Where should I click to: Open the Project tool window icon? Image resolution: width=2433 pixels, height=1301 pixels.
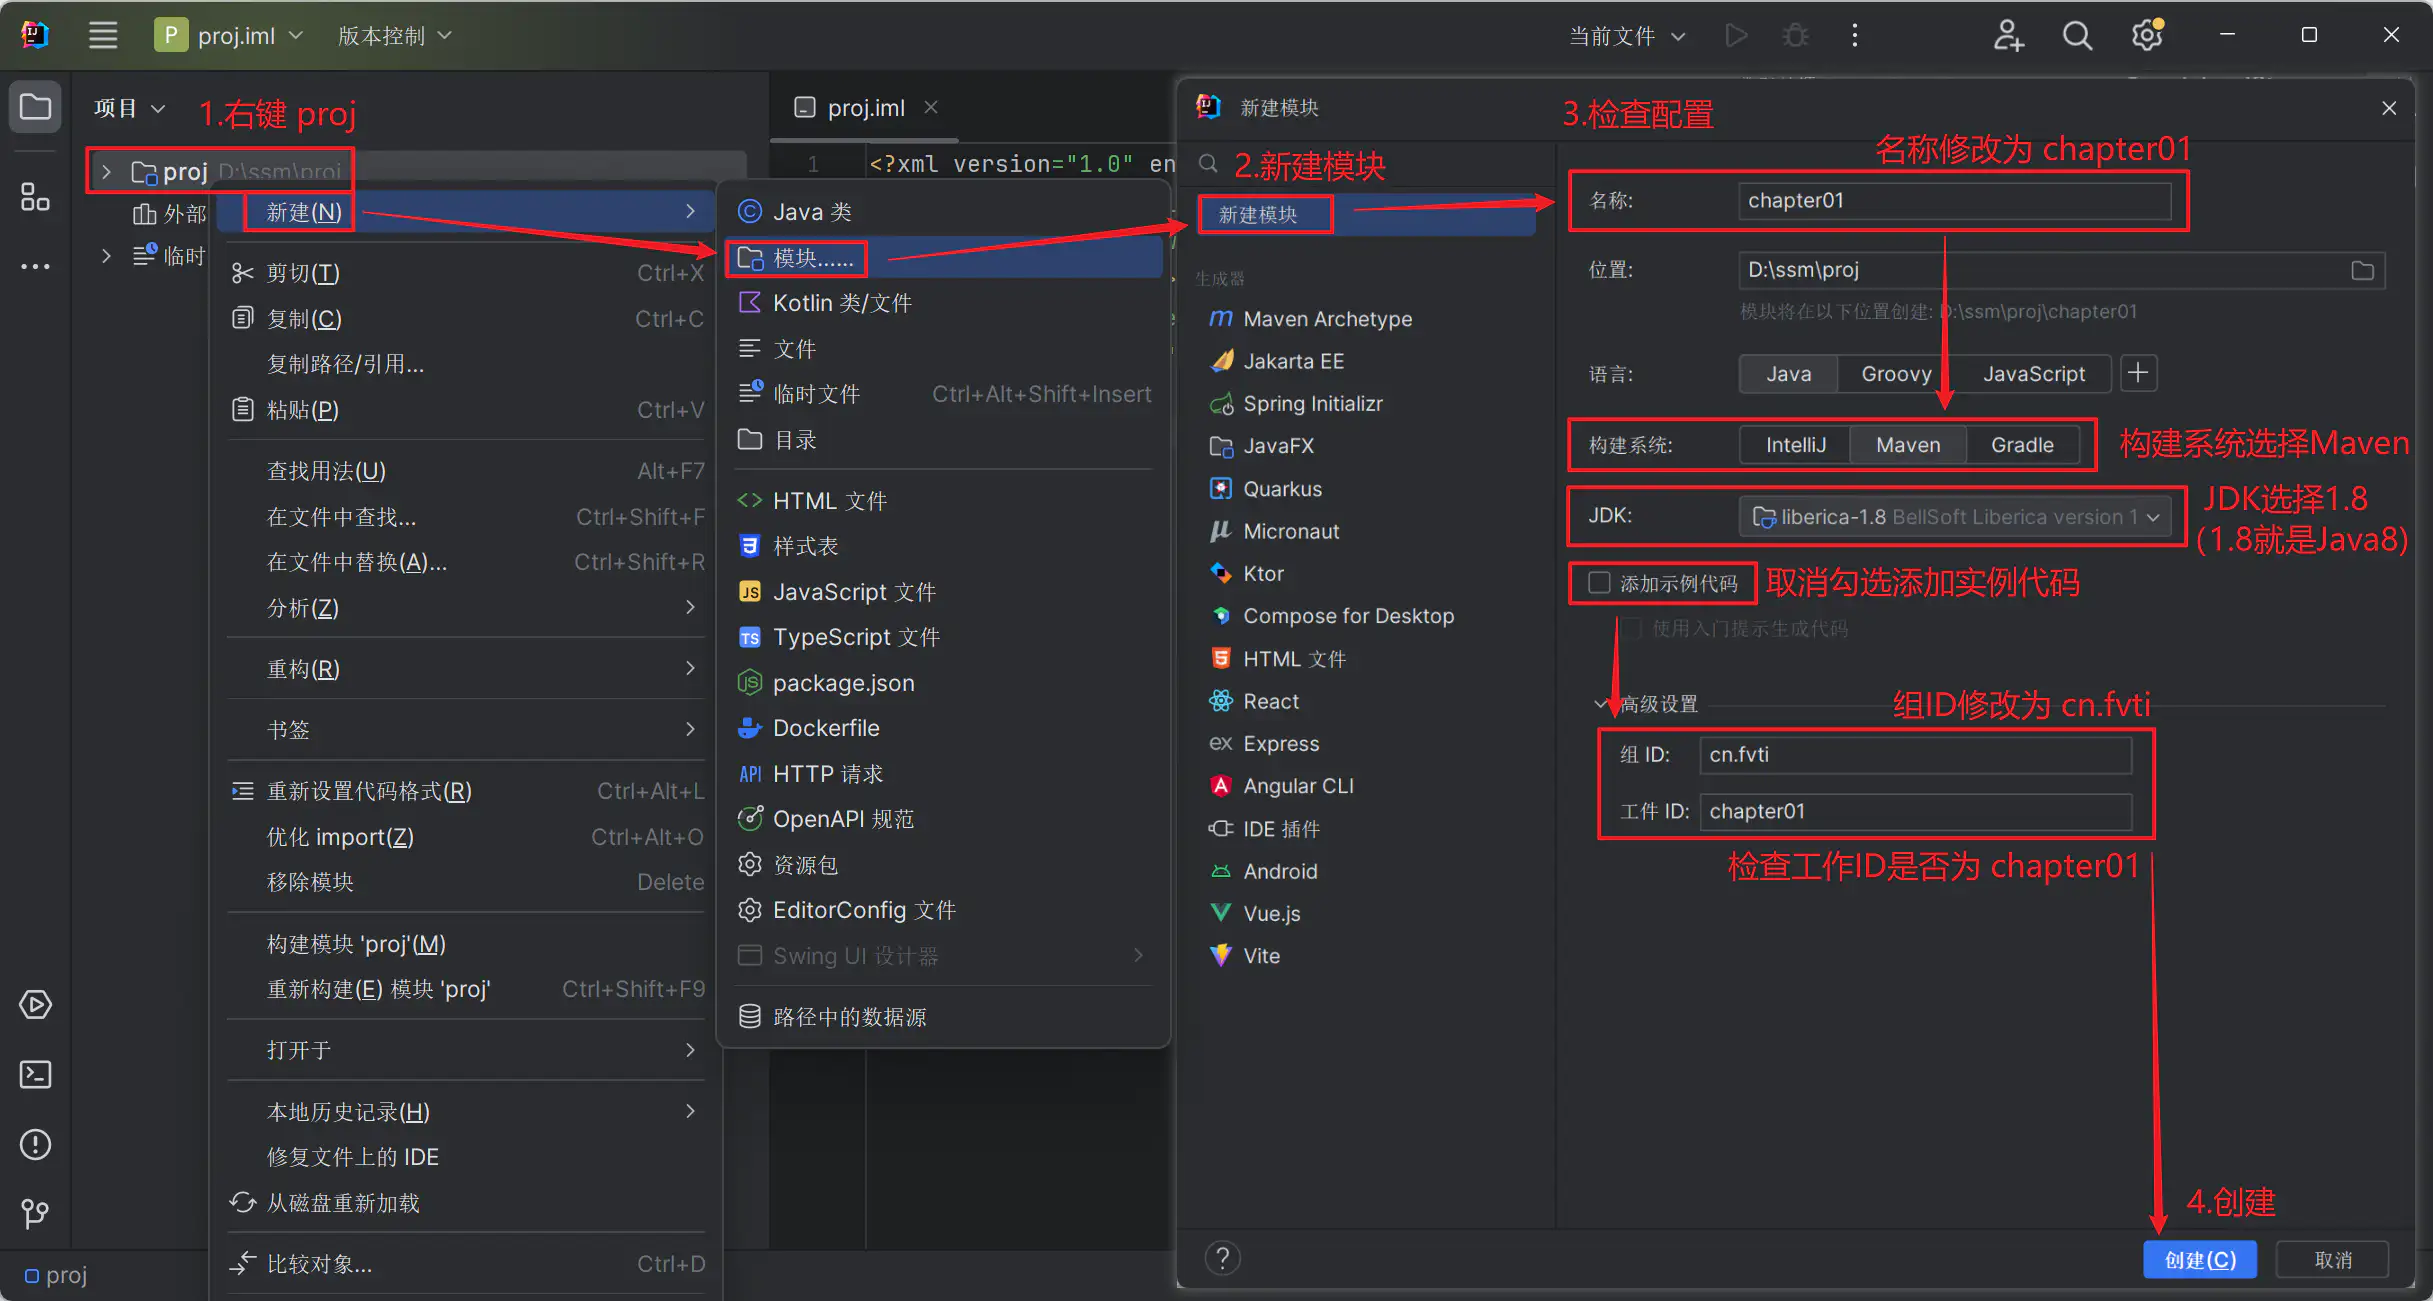35,106
